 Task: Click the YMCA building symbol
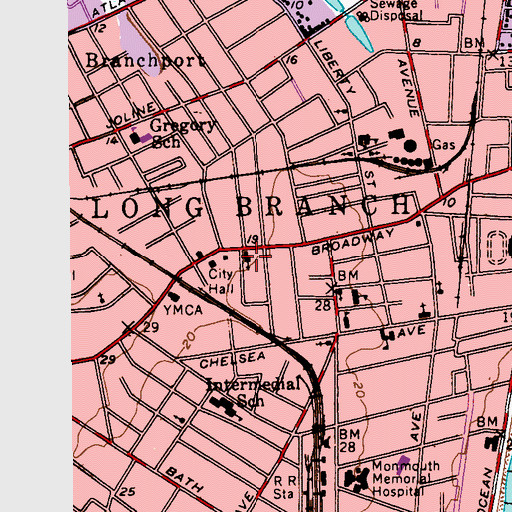pyautogui.click(x=174, y=296)
